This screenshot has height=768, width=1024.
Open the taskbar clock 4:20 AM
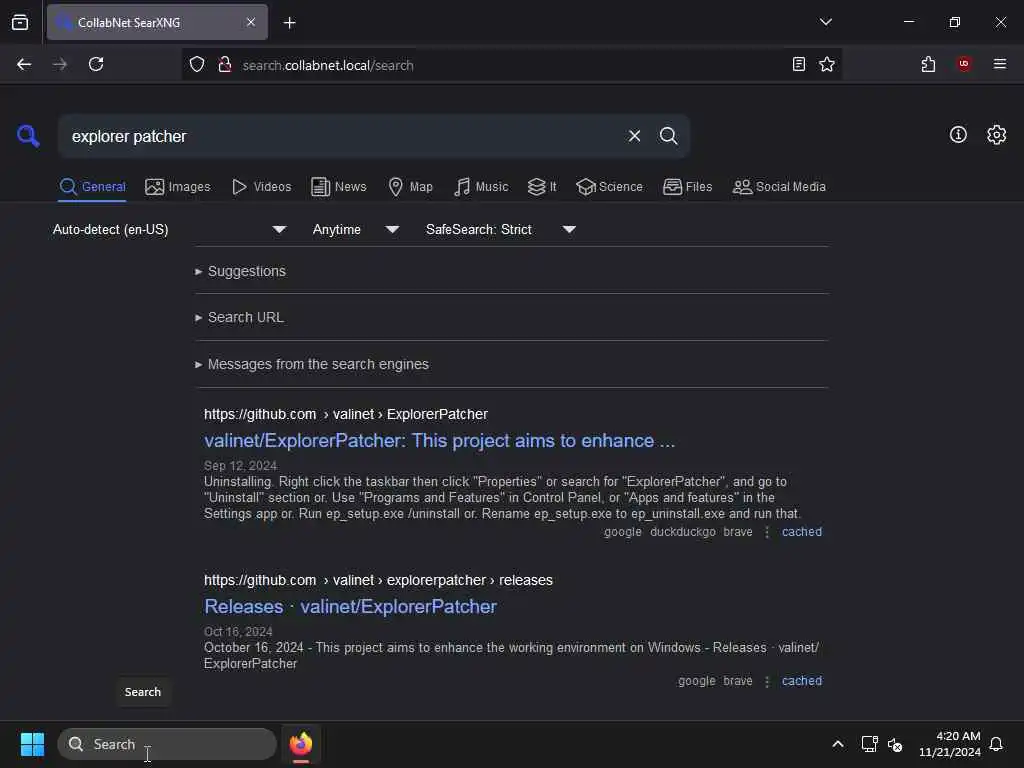pyautogui.click(x=950, y=744)
